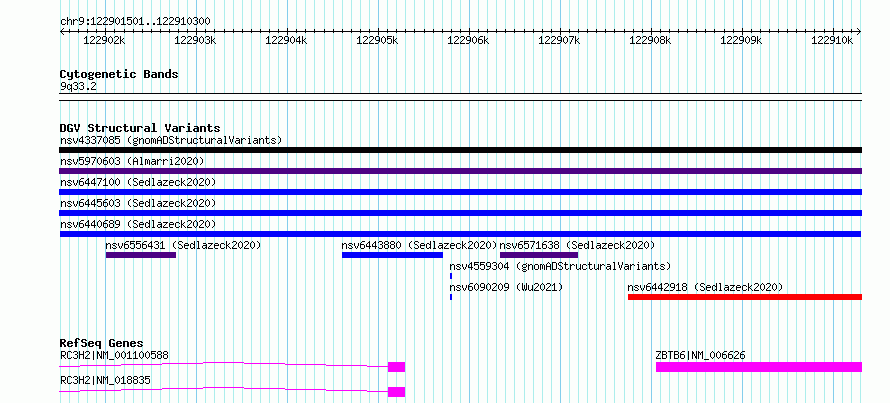Open the nsv6447100 (Sedlazeck2020) label

point(138,182)
